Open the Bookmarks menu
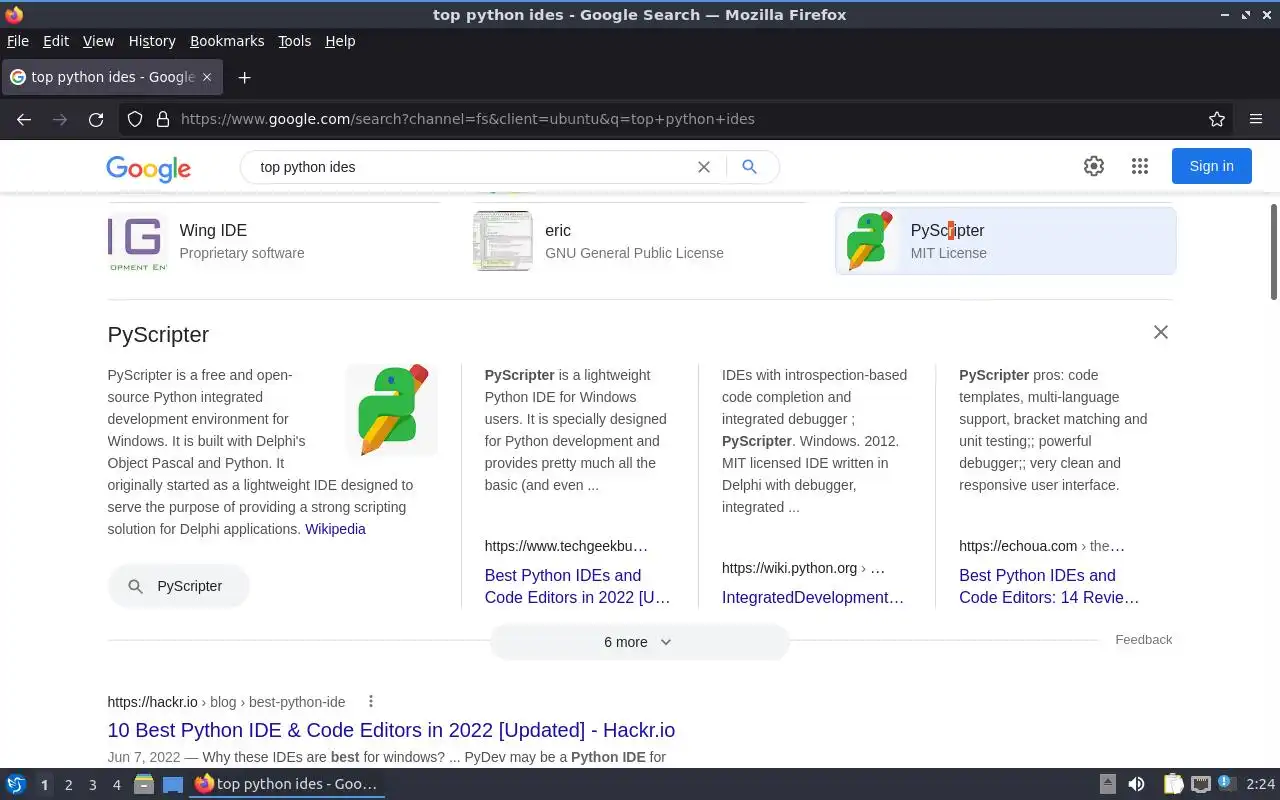1280x800 pixels. coord(227,41)
